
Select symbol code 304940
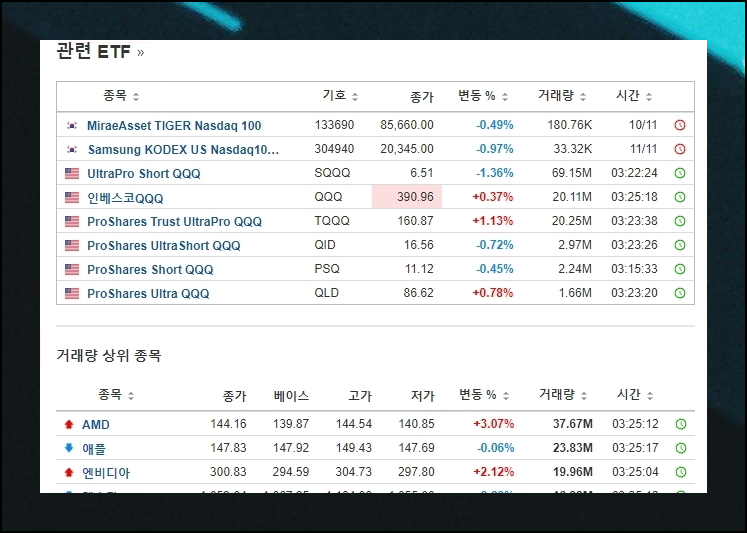334,149
